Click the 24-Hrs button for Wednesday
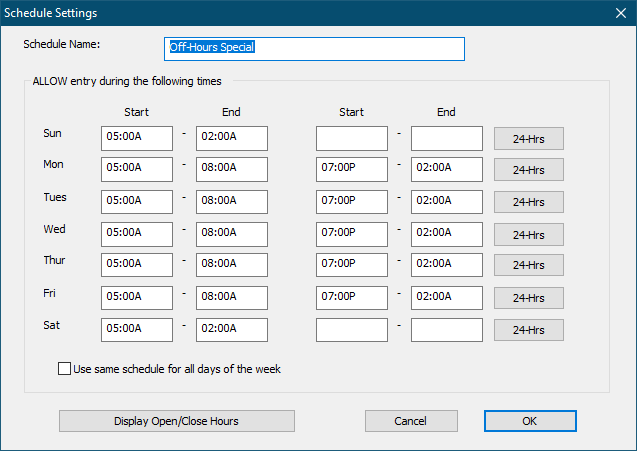This screenshot has height=451, width=637. tap(528, 235)
